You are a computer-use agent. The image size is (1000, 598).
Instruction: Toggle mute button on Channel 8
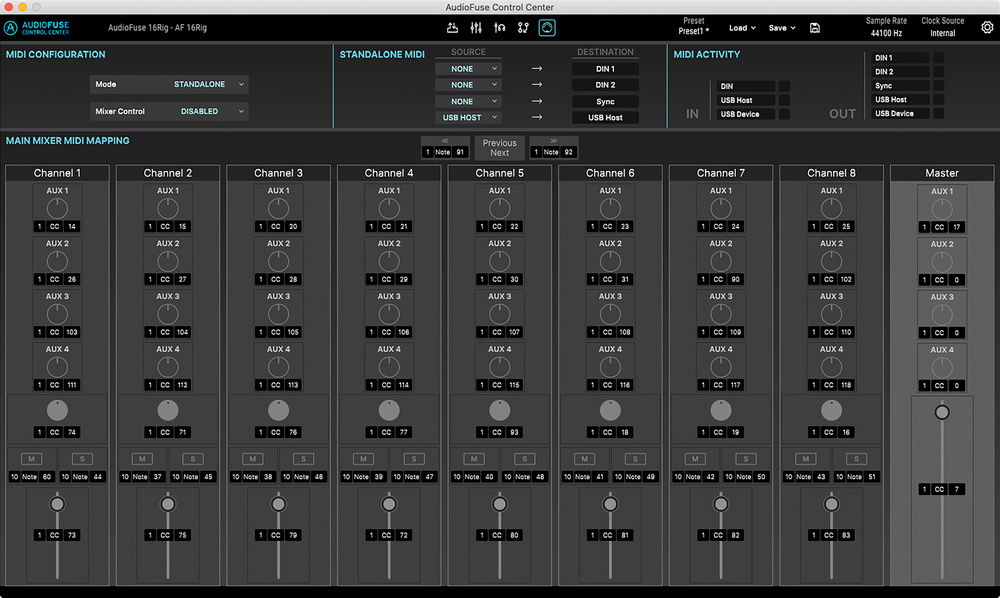805,458
